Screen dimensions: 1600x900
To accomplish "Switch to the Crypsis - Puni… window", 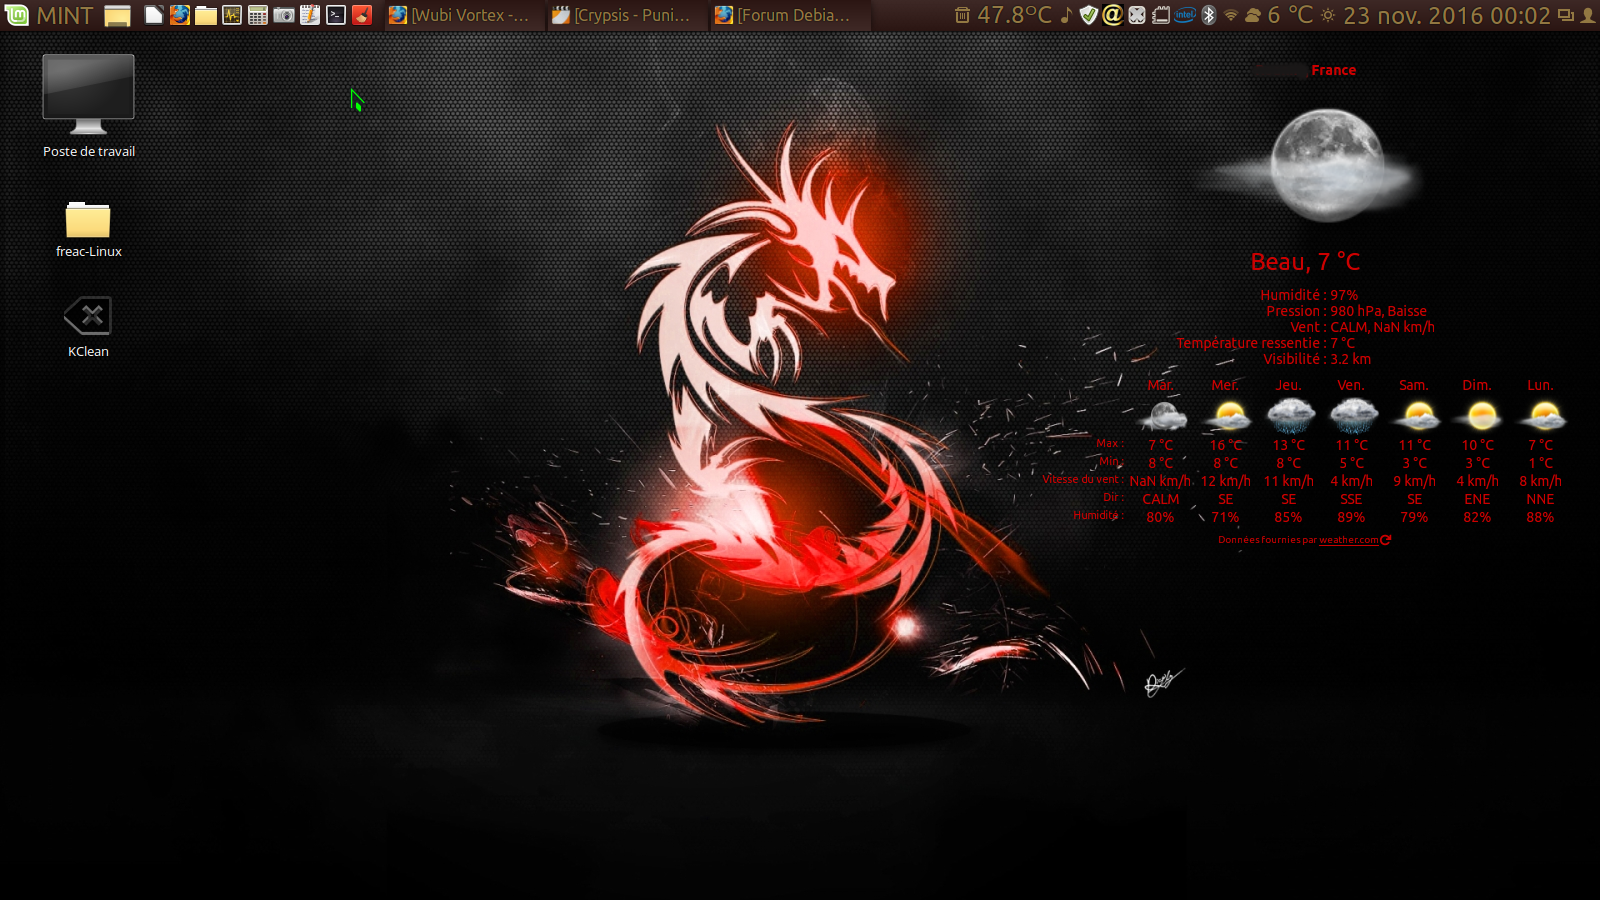I will click(623, 15).
